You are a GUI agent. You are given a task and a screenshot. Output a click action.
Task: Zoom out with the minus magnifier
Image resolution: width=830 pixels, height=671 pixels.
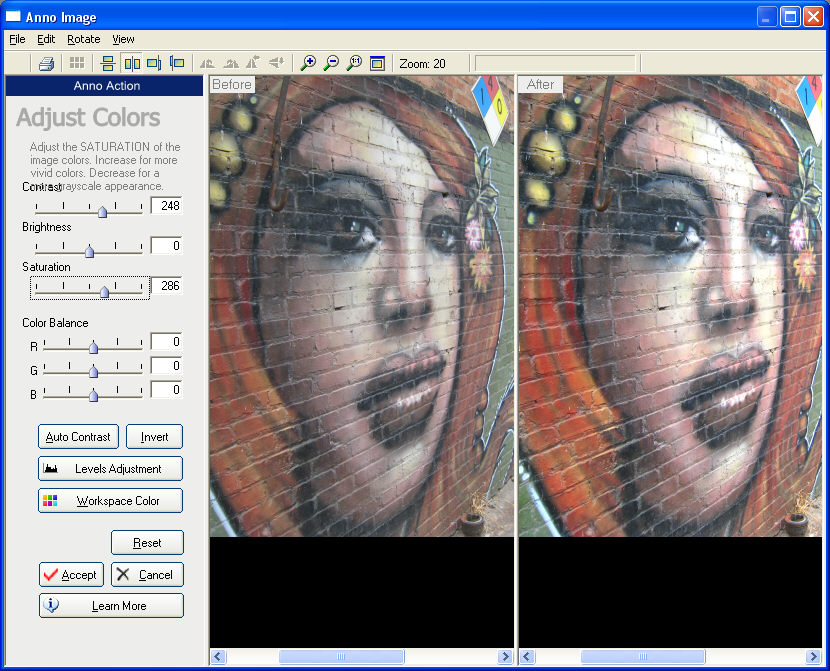(x=331, y=64)
